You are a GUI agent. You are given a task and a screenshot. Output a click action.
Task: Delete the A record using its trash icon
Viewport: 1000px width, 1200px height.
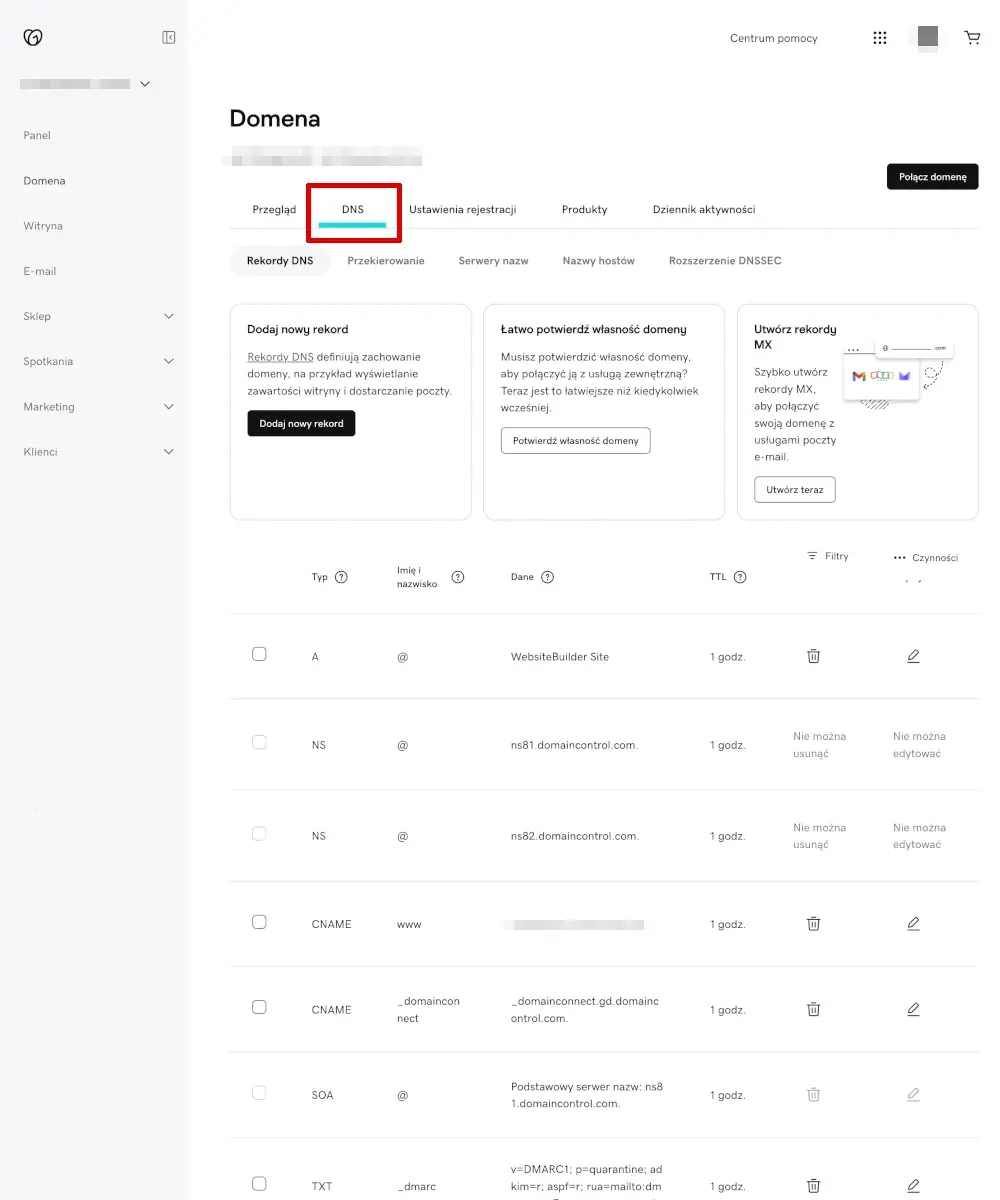(x=813, y=656)
